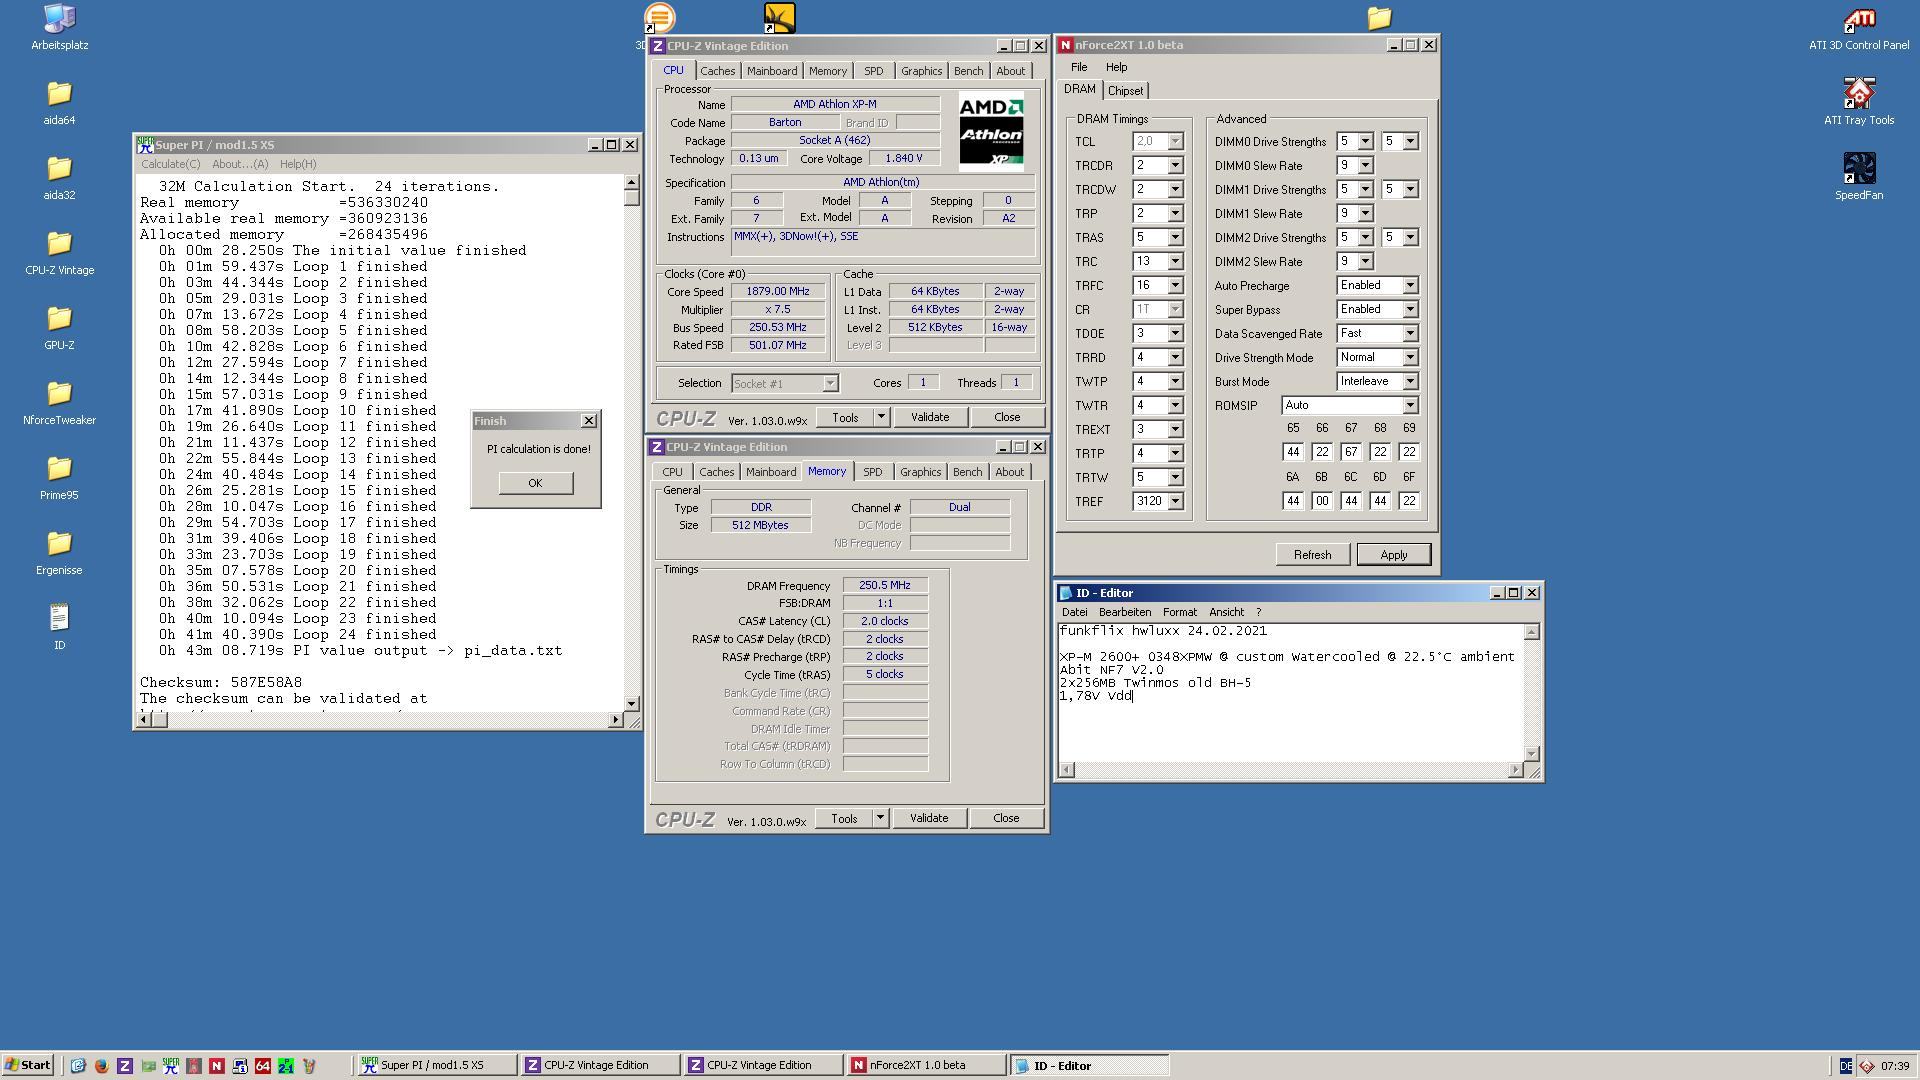Image resolution: width=1920 pixels, height=1080 pixels.
Task: Click the system clock 07:39
Action: (1894, 1066)
